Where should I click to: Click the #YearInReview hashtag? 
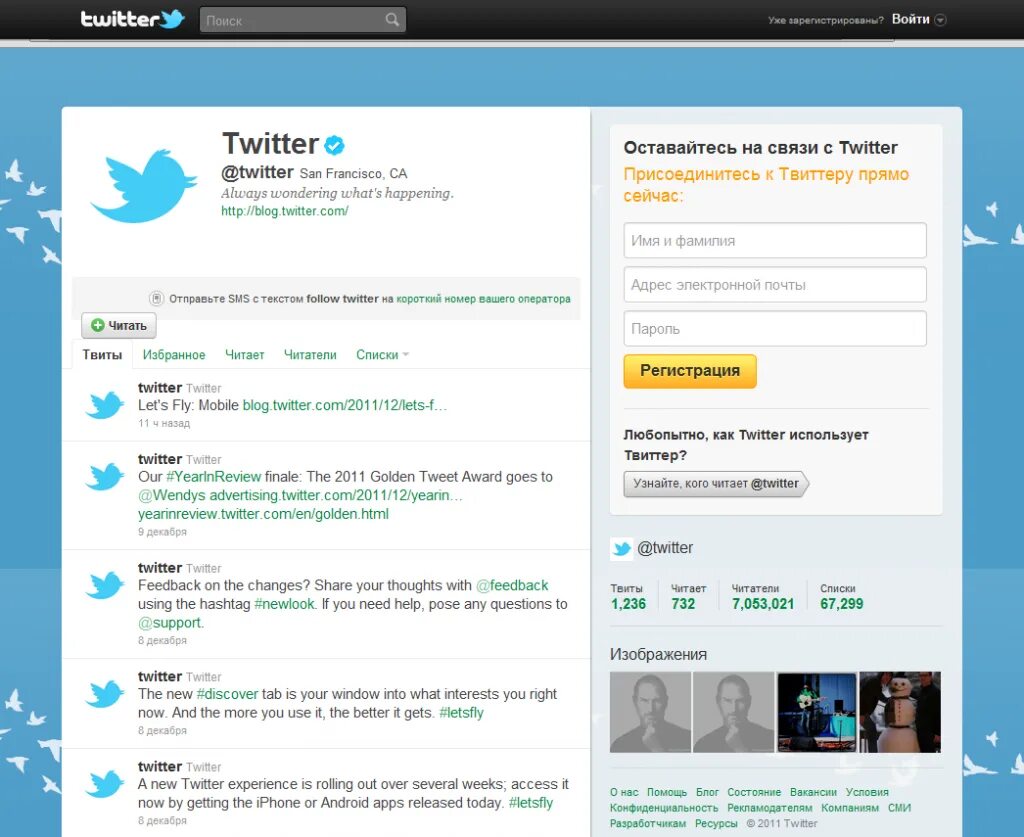pyautogui.click(x=214, y=477)
